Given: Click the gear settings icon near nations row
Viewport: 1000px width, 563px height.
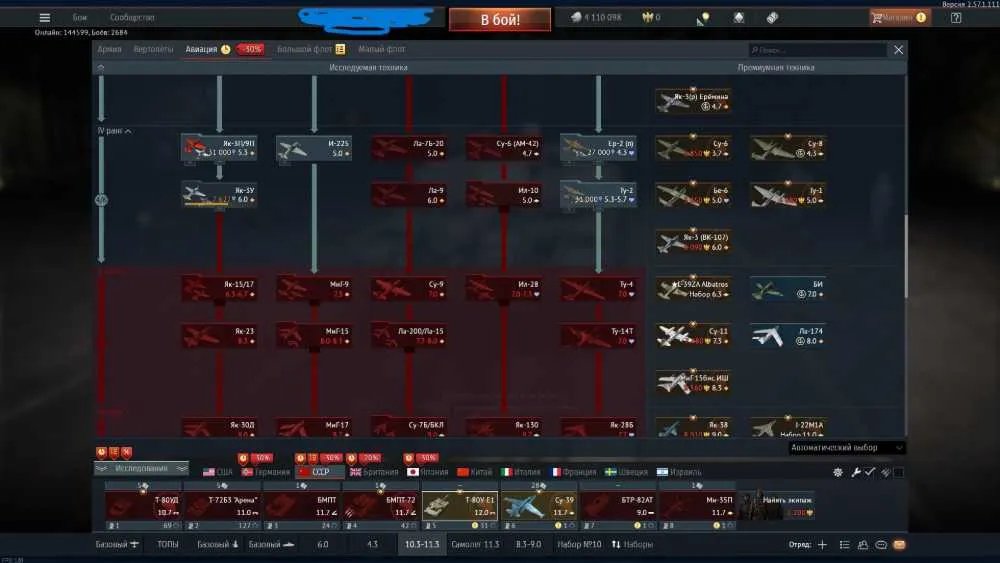Looking at the screenshot, I should coord(838,472).
